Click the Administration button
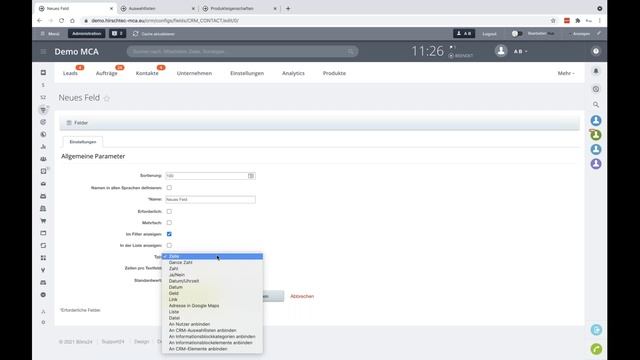This screenshot has height=360, width=640. tap(87, 34)
